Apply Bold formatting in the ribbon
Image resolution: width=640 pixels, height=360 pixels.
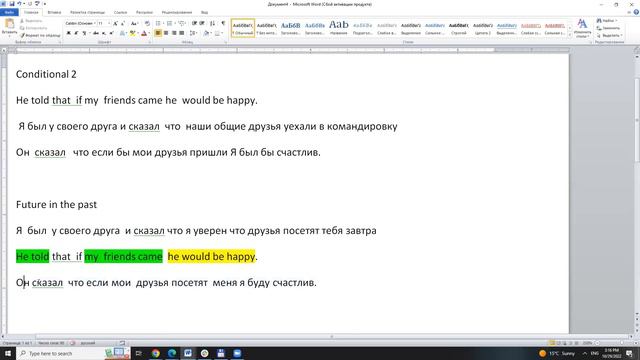[69, 33]
